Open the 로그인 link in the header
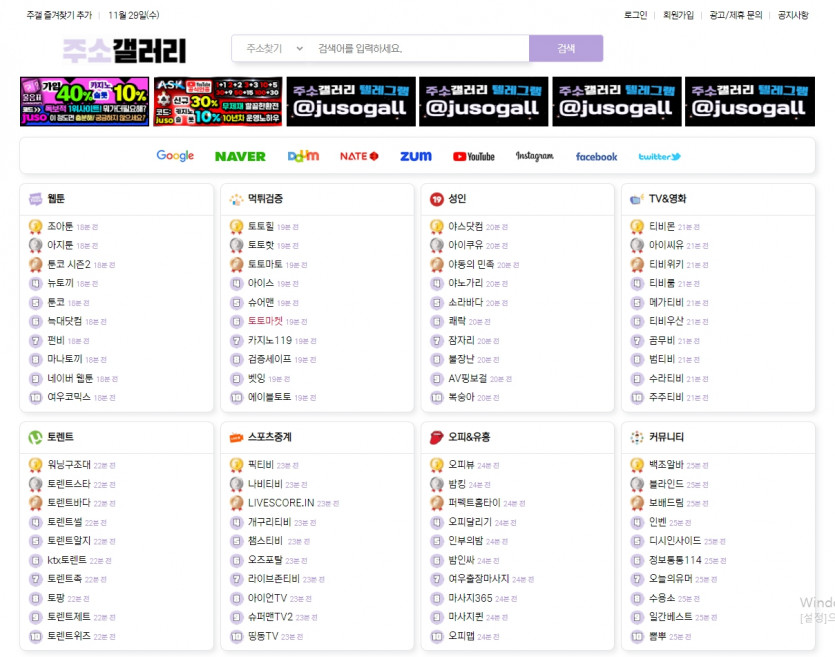 pos(635,16)
